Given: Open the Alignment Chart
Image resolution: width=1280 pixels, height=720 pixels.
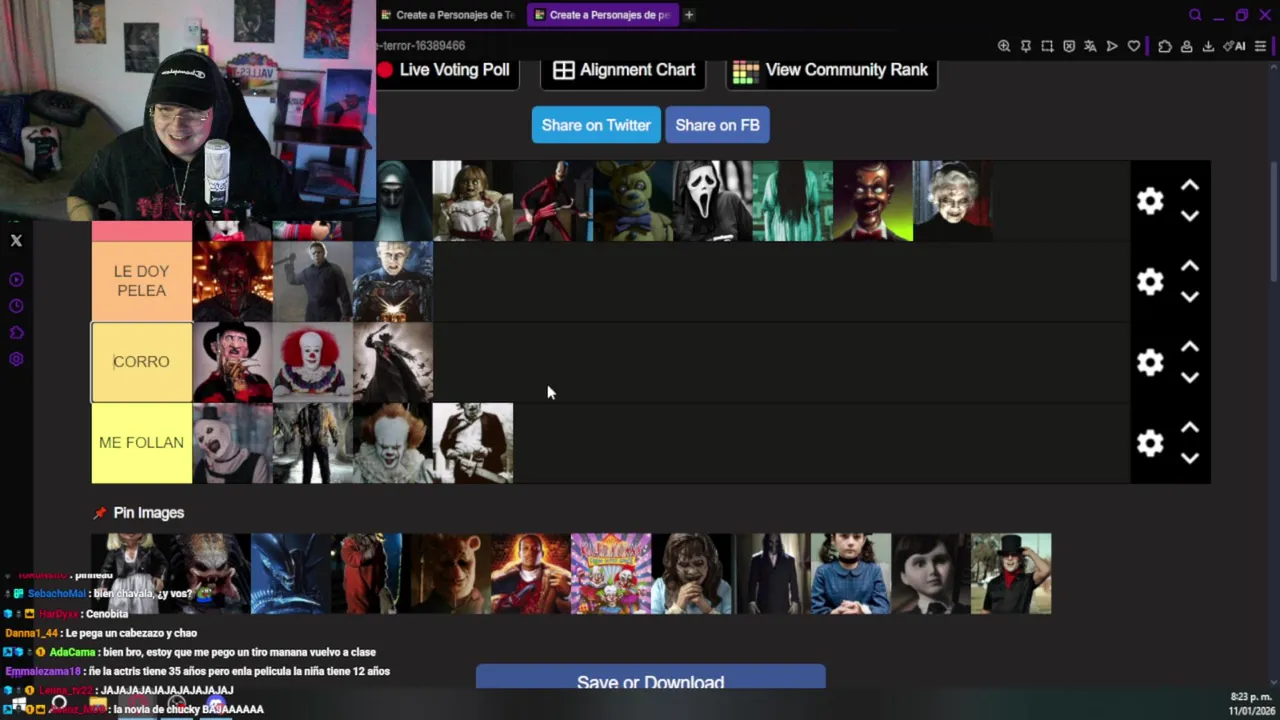Looking at the screenshot, I should (625, 70).
